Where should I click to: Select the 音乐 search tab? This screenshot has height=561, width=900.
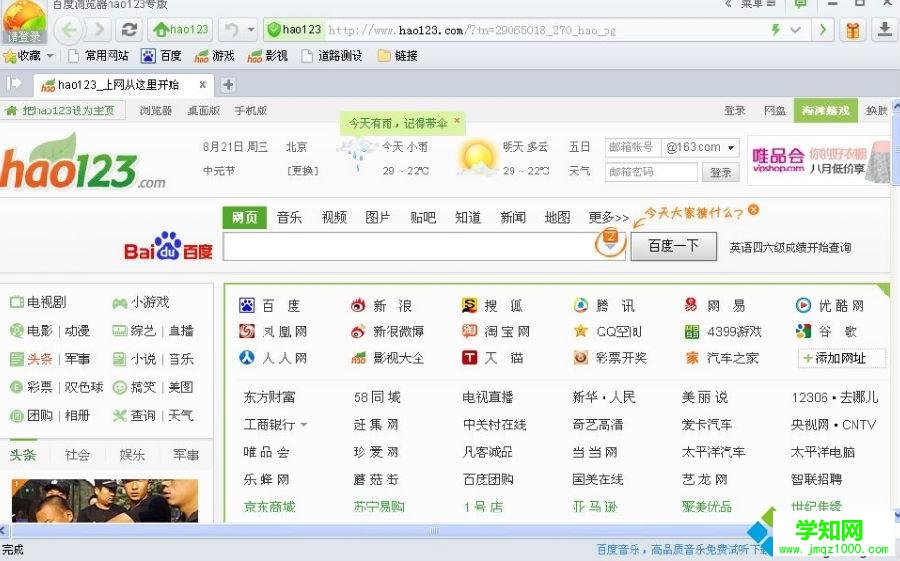pos(289,218)
